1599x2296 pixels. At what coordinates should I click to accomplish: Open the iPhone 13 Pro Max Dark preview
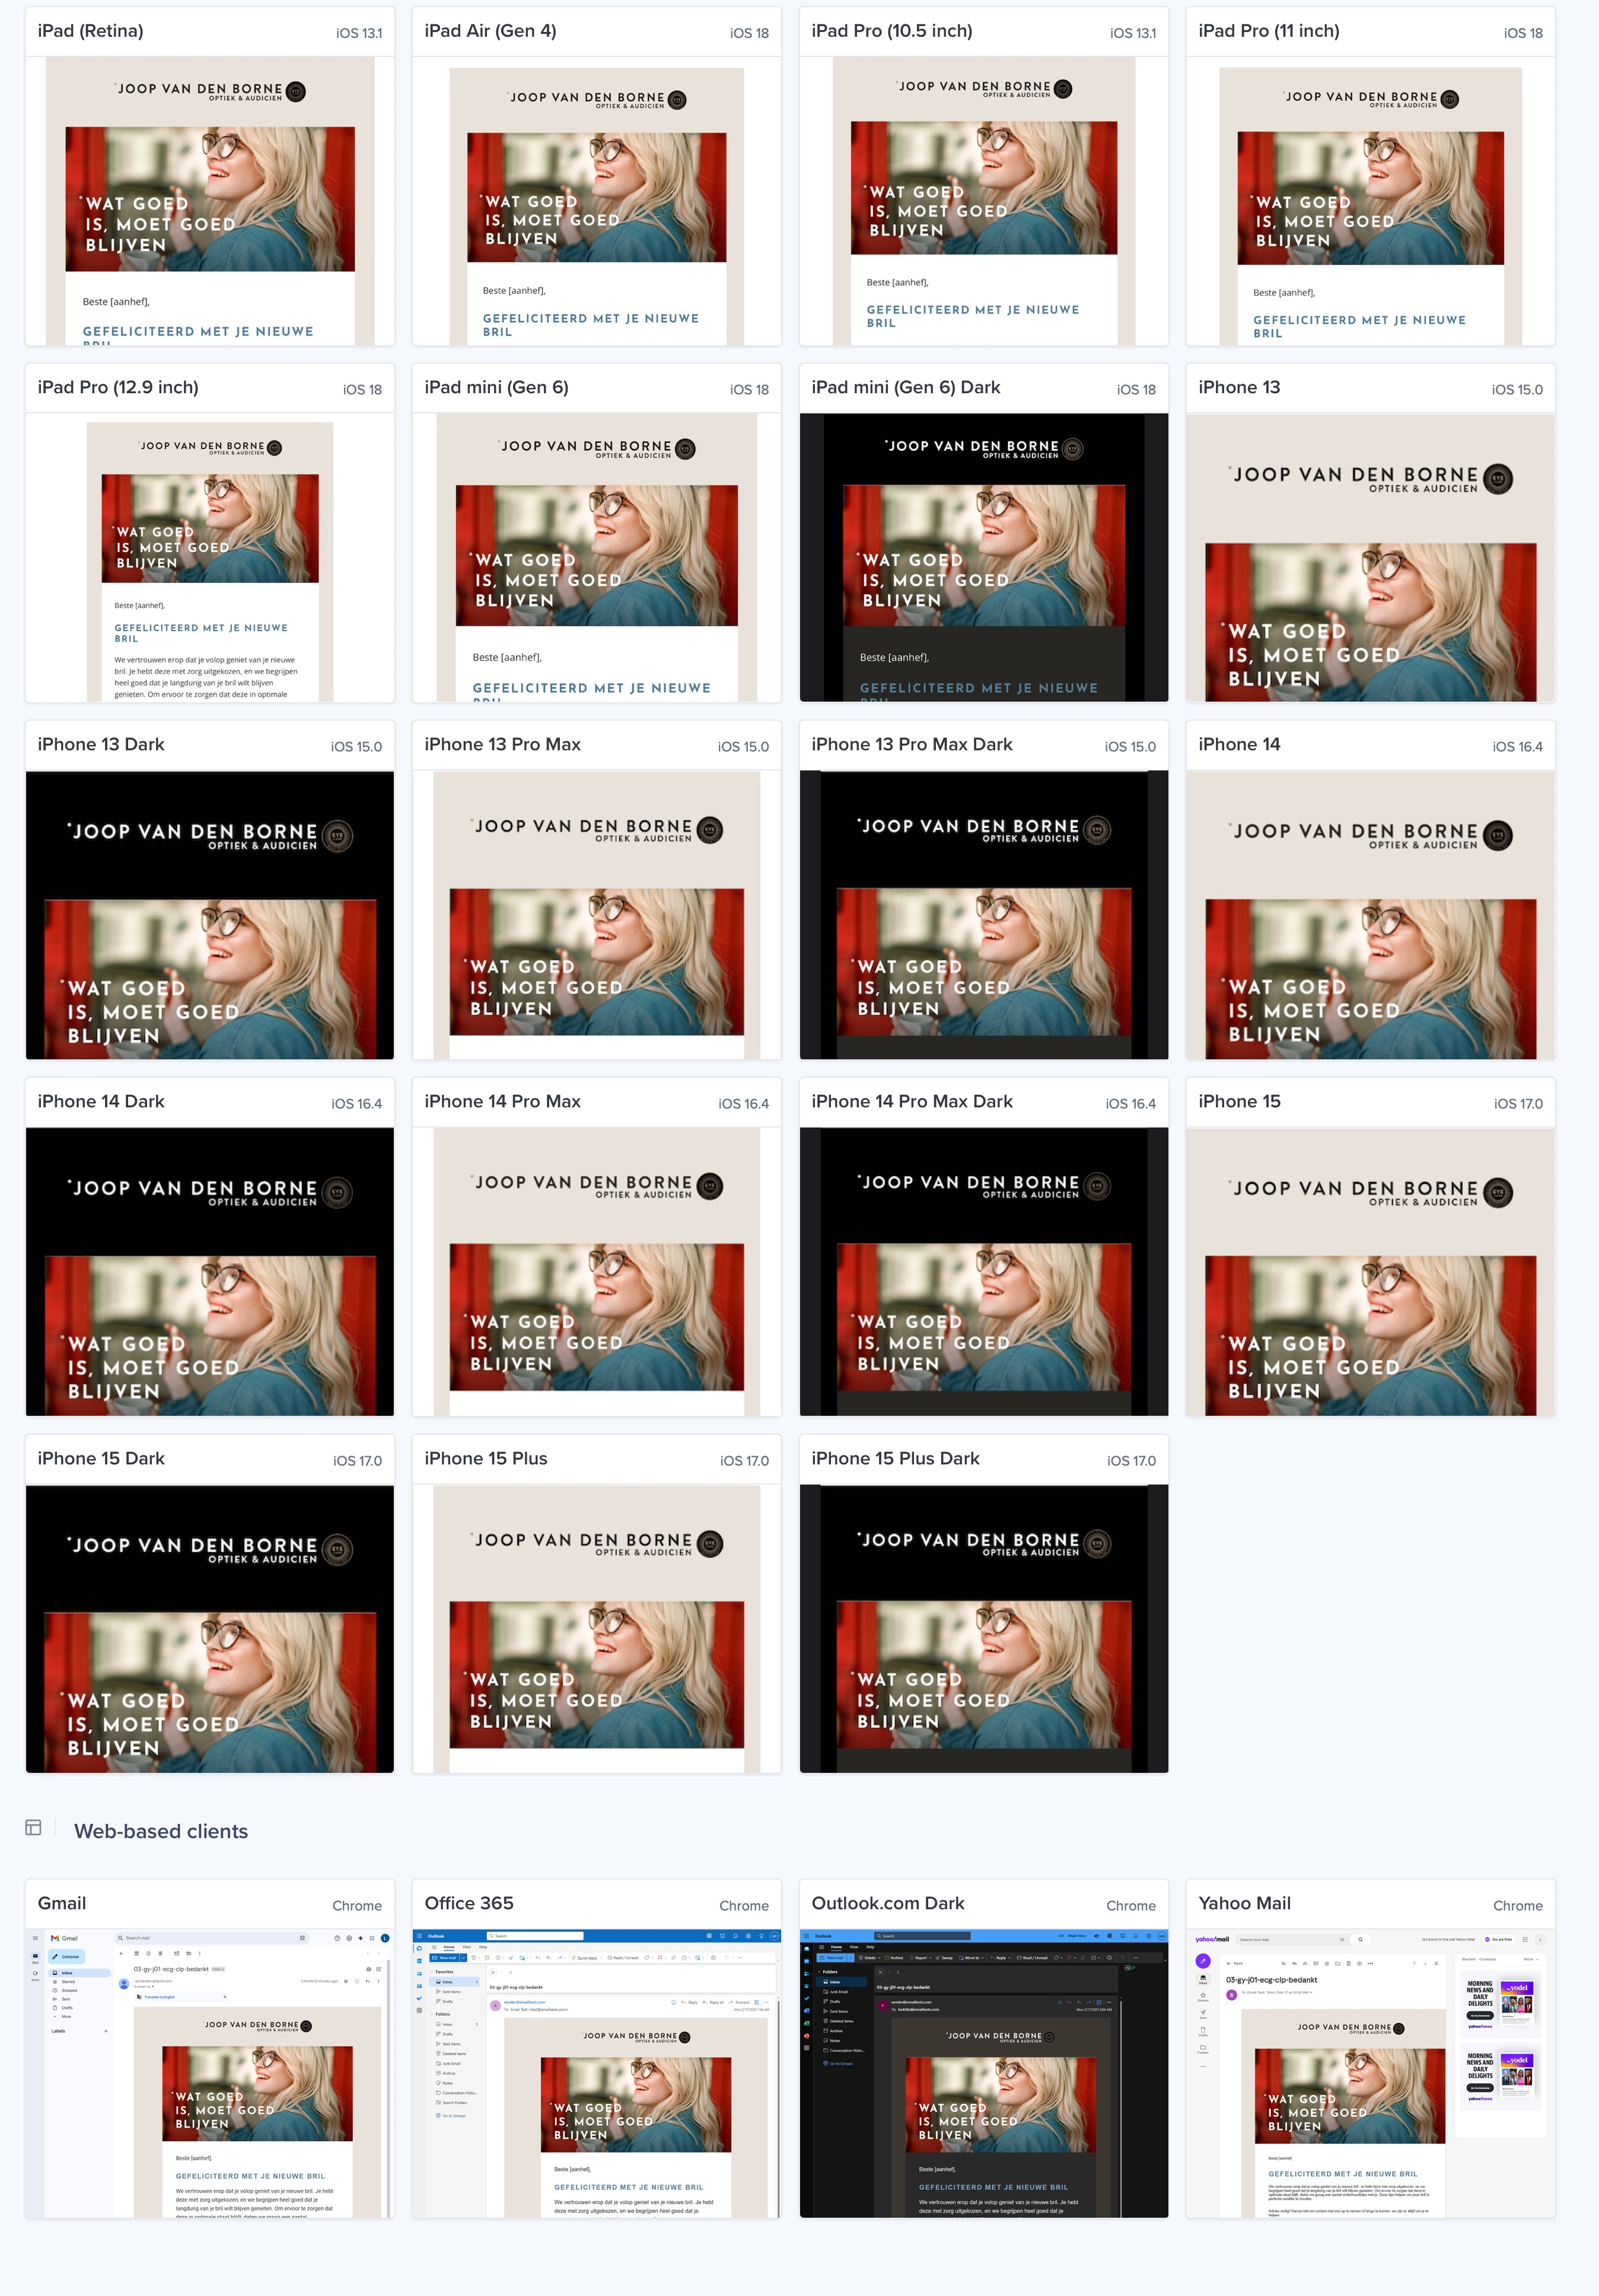point(984,915)
